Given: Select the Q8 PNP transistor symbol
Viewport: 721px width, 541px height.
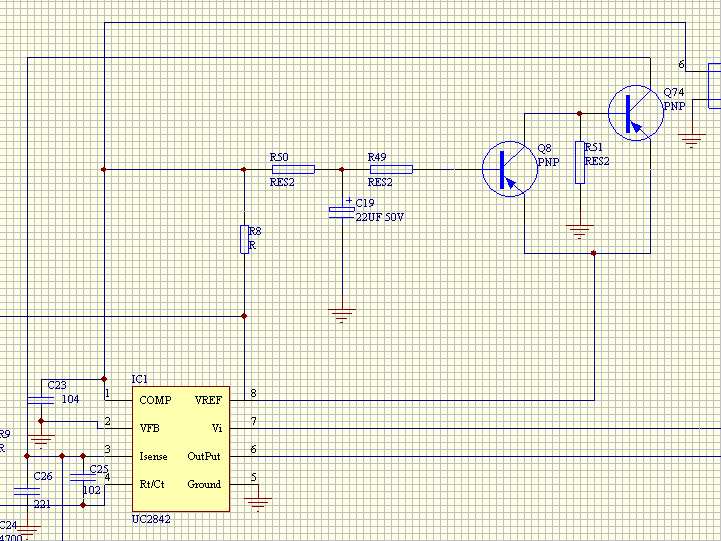Looking at the screenshot, I should [509, 169].
